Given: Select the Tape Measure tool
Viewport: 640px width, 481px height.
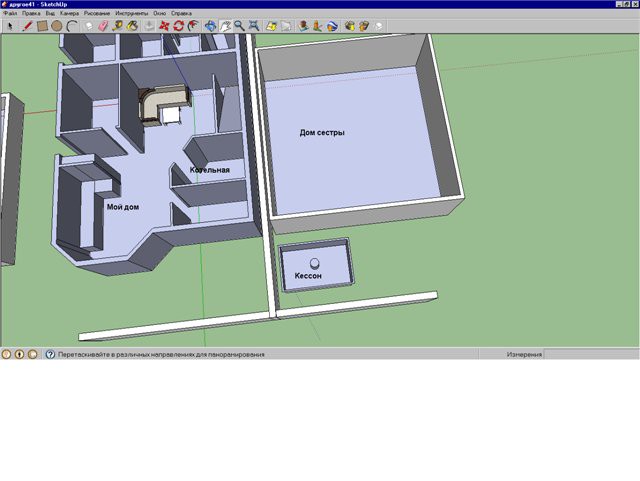Looking at the screenshot, I should pos(118,26).
